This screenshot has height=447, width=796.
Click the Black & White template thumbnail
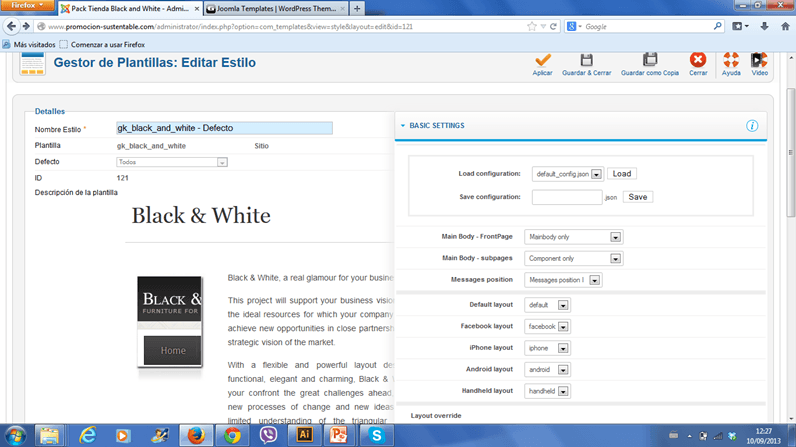(170, 322)
